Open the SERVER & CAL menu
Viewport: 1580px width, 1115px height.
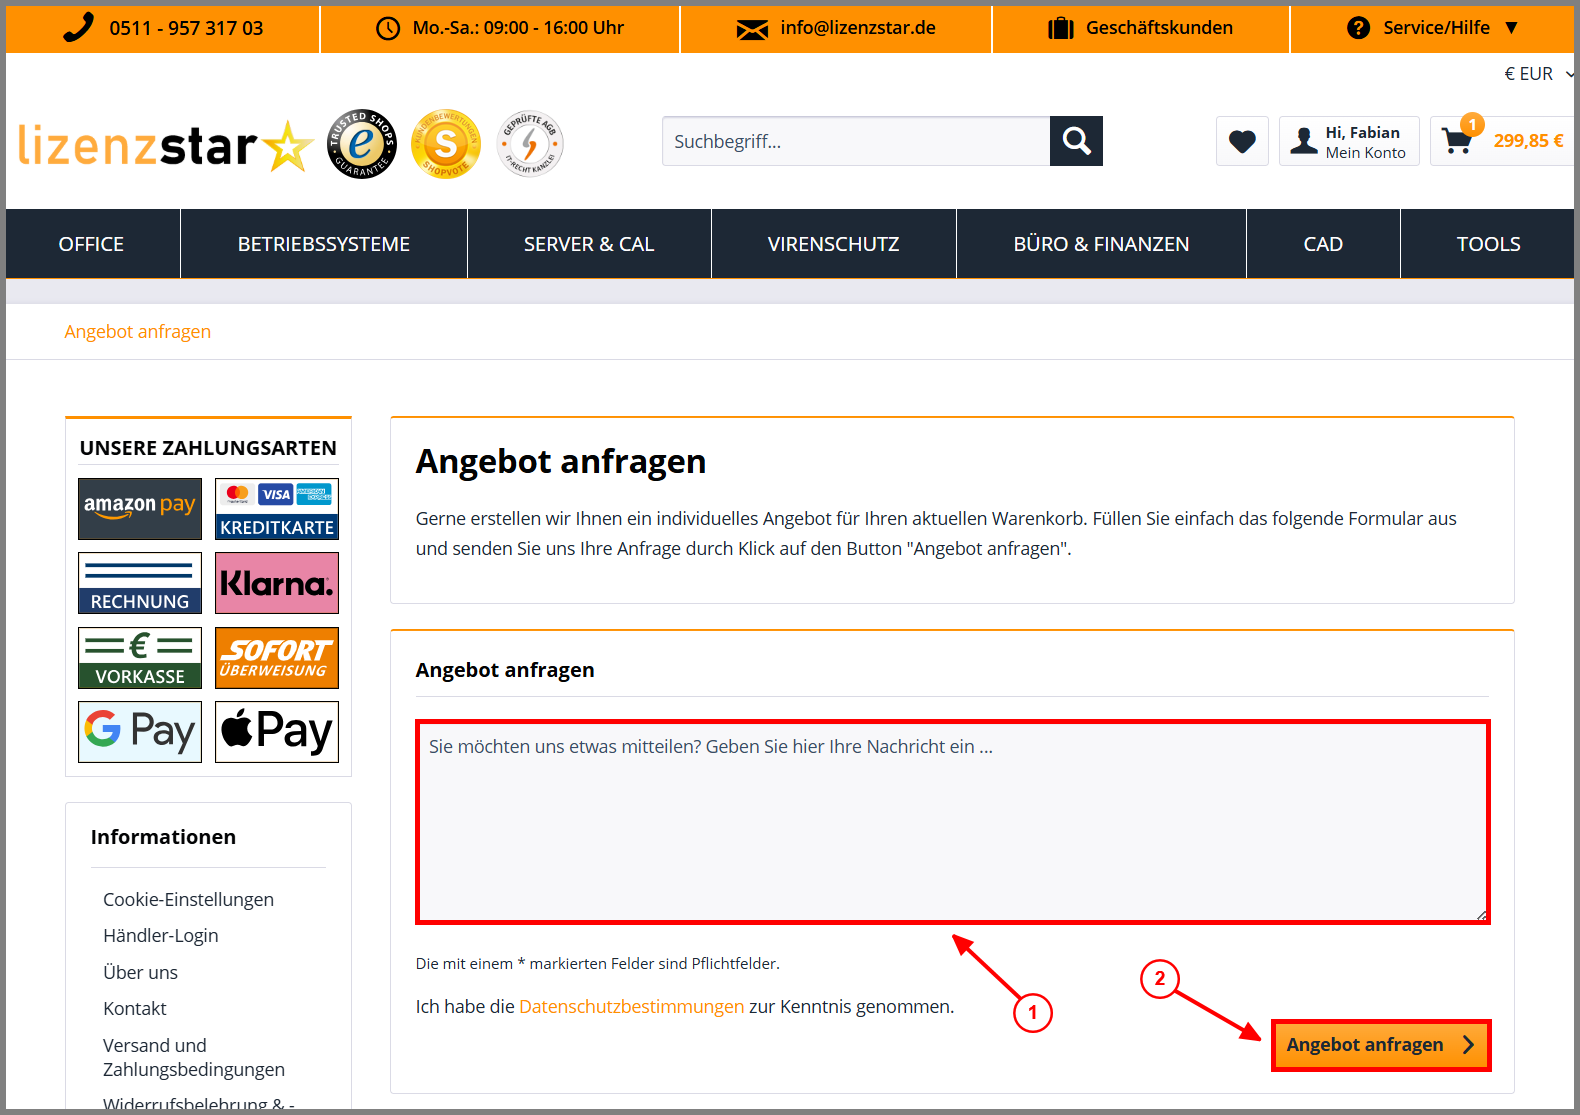pos(589,244)
